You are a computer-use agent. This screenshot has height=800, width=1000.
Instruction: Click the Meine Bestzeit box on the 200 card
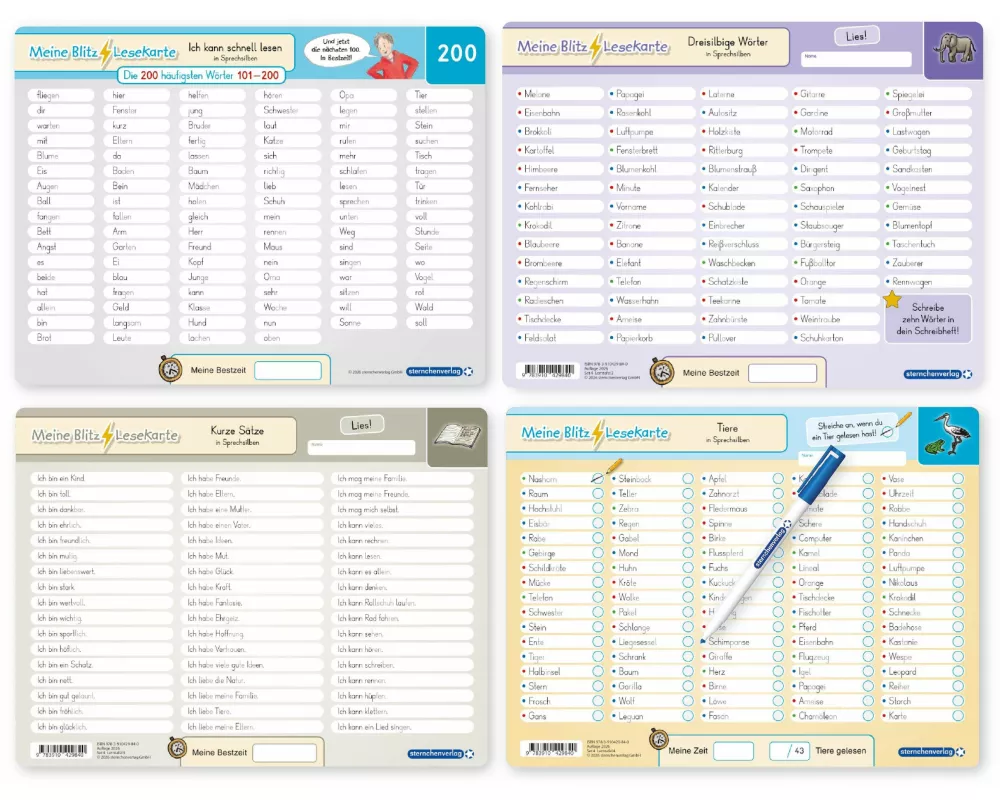288,371
